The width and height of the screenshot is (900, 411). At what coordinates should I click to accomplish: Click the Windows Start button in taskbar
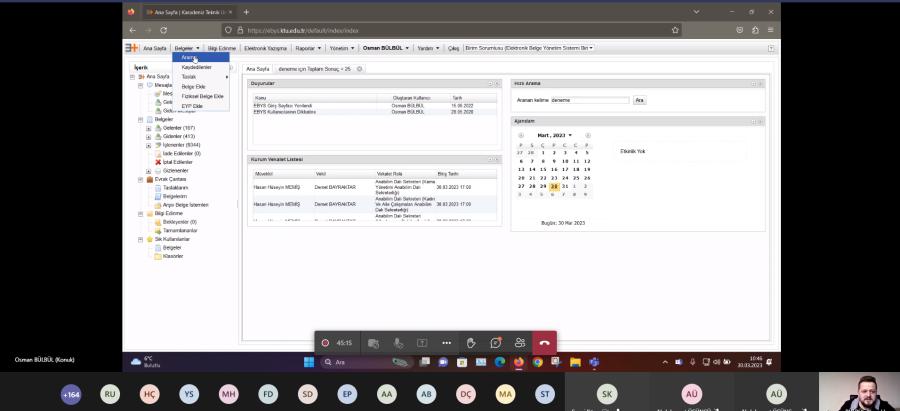point(309,362)
